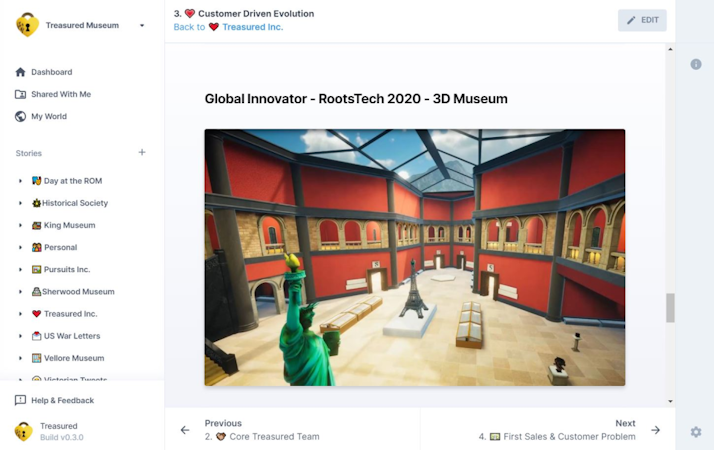Click the Historical Society emoji icon
This screenshot has height=450, width=714.
click(x=36, y=203)
